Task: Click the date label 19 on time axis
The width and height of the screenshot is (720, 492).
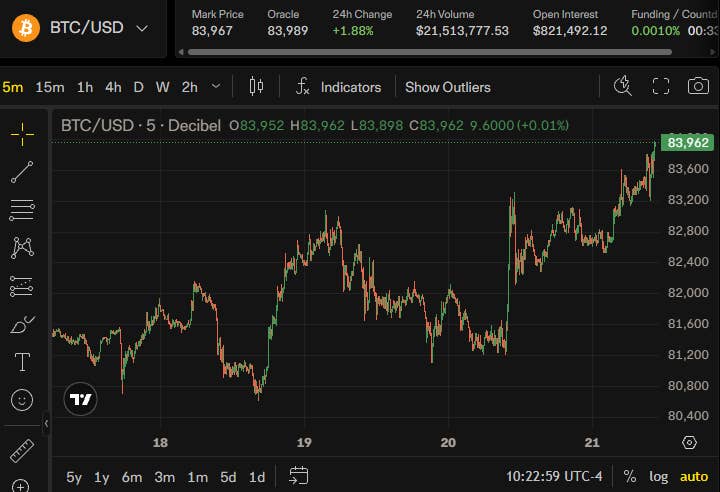Action: [304, 442]
